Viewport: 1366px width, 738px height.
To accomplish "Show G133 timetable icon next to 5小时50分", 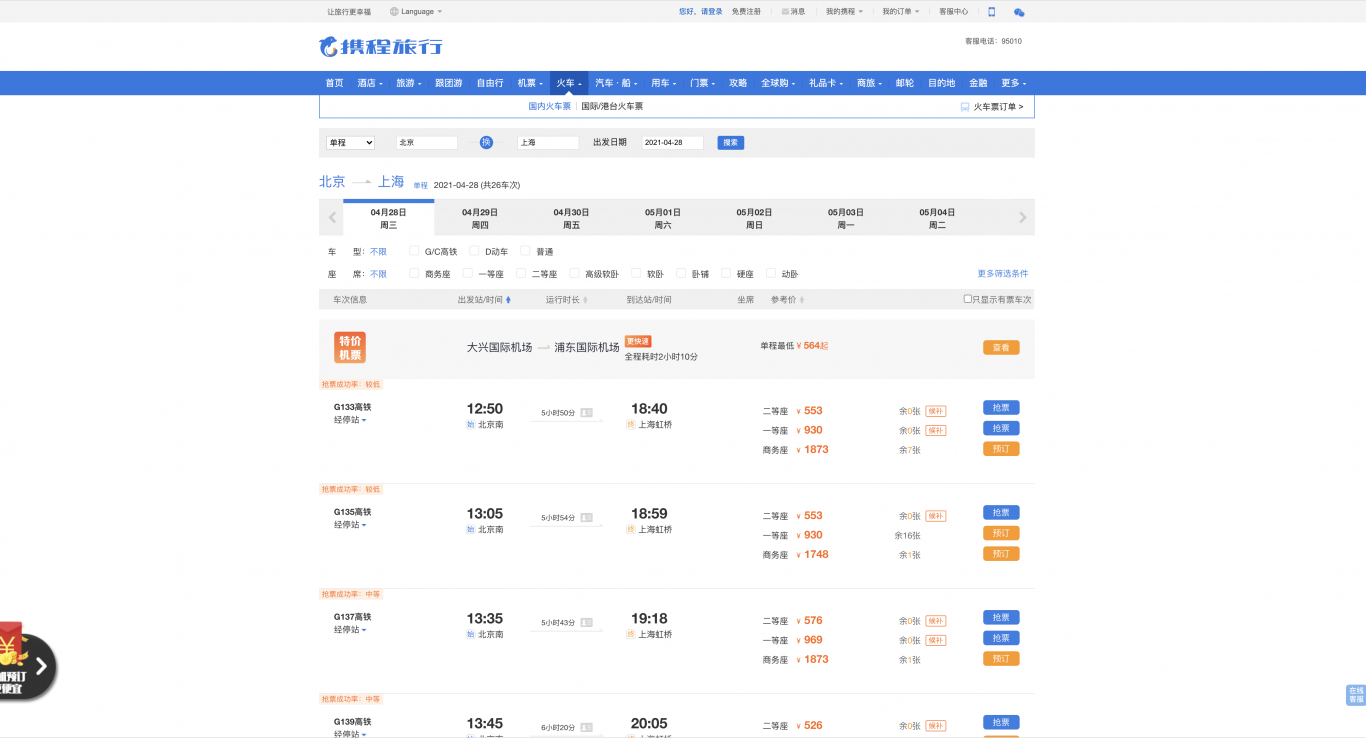I will pyautogui.click(x=586, y=412).
